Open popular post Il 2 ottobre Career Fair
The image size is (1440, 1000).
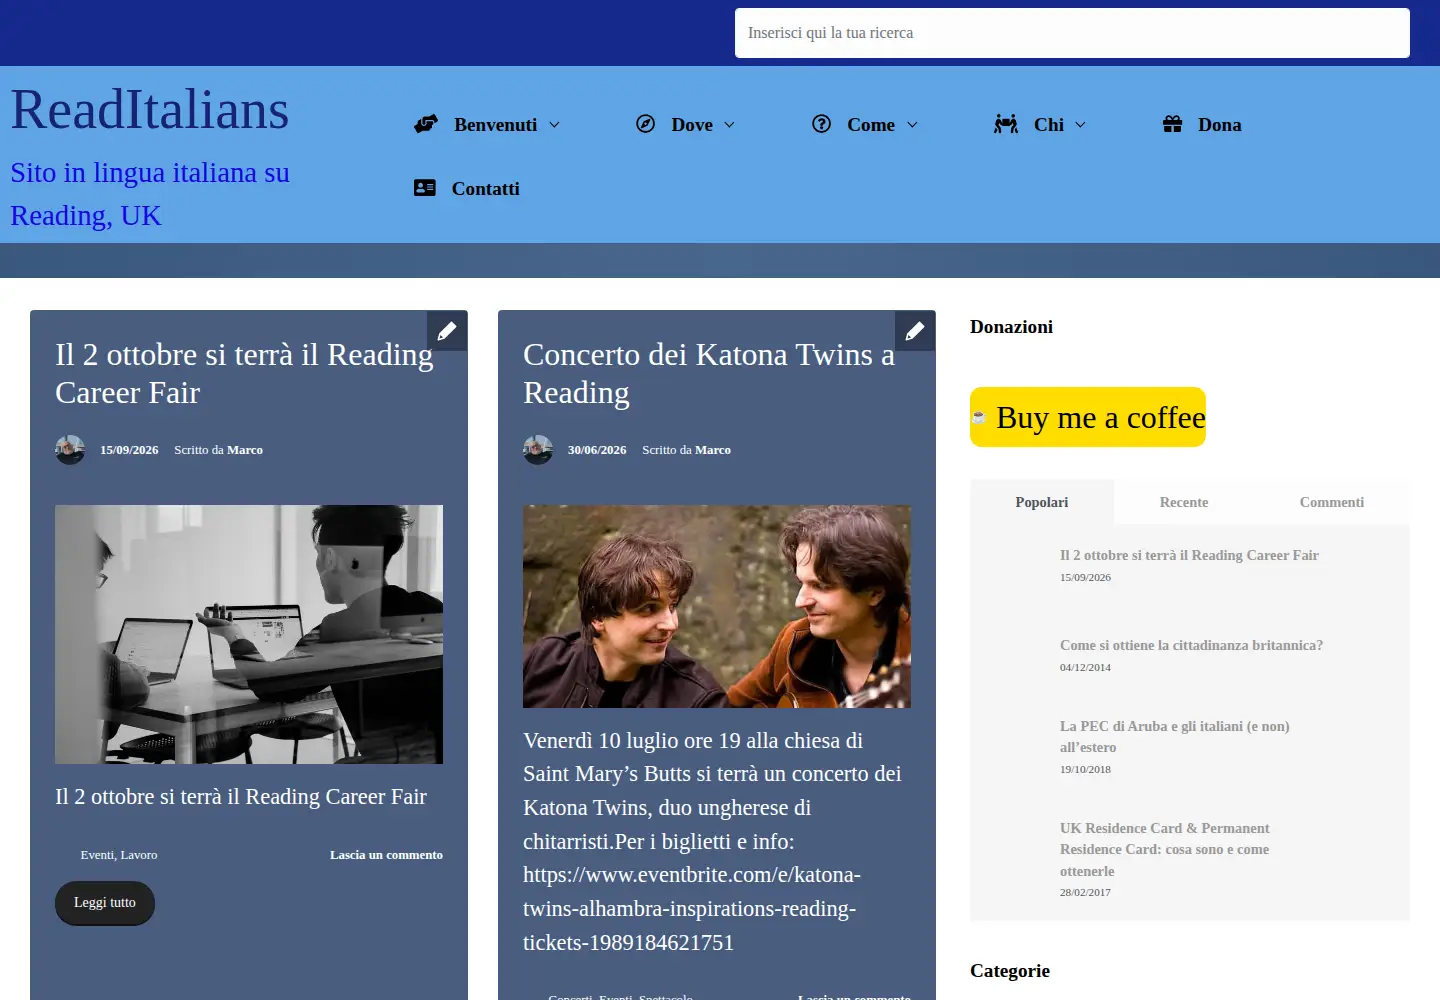pyautogui.click(x=1189, y=555)
